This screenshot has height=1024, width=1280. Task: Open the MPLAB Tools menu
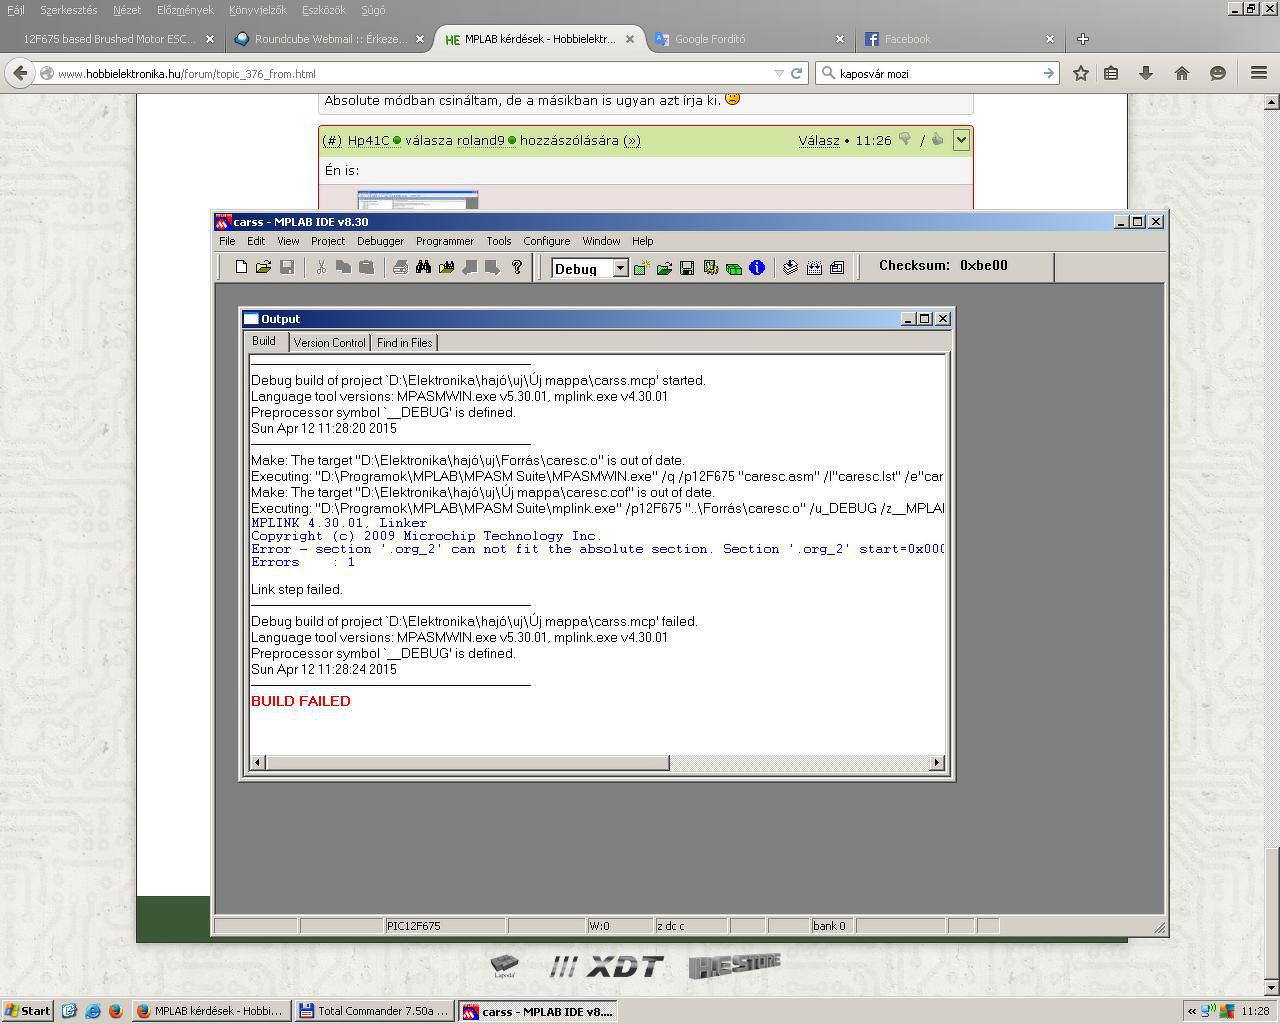(499, 241)
